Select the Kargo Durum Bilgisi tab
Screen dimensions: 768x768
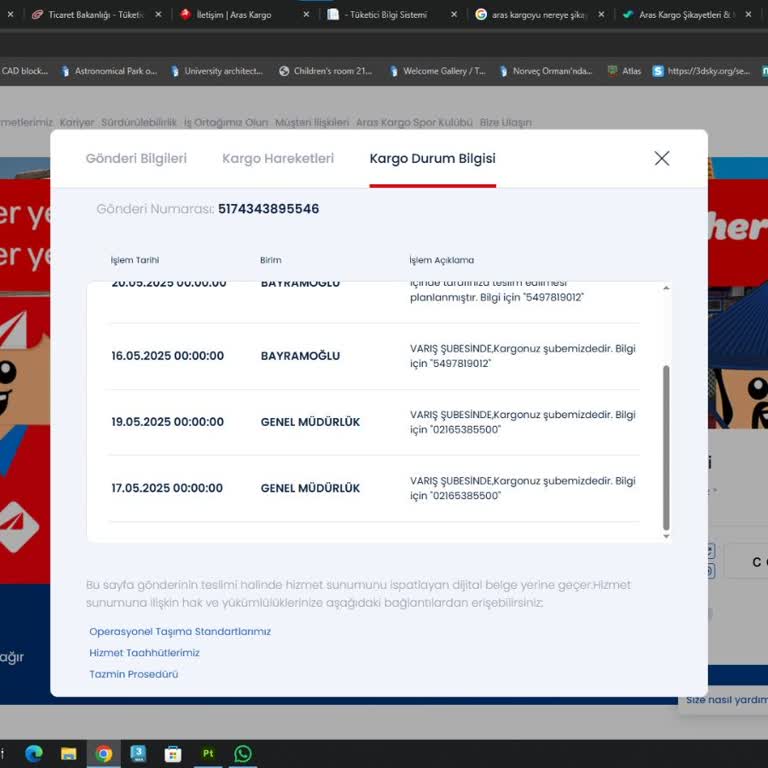point(432,159)
